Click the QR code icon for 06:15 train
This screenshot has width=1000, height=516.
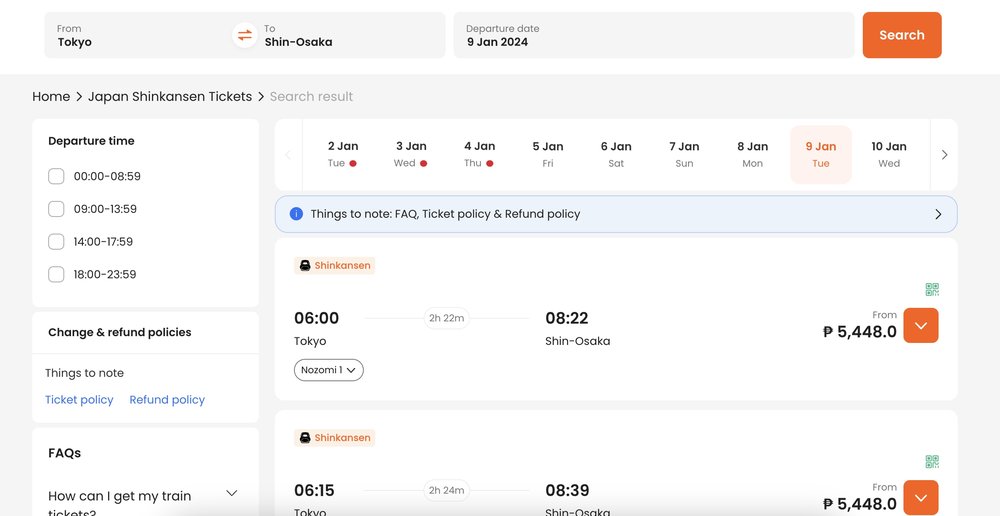point(932,462)
